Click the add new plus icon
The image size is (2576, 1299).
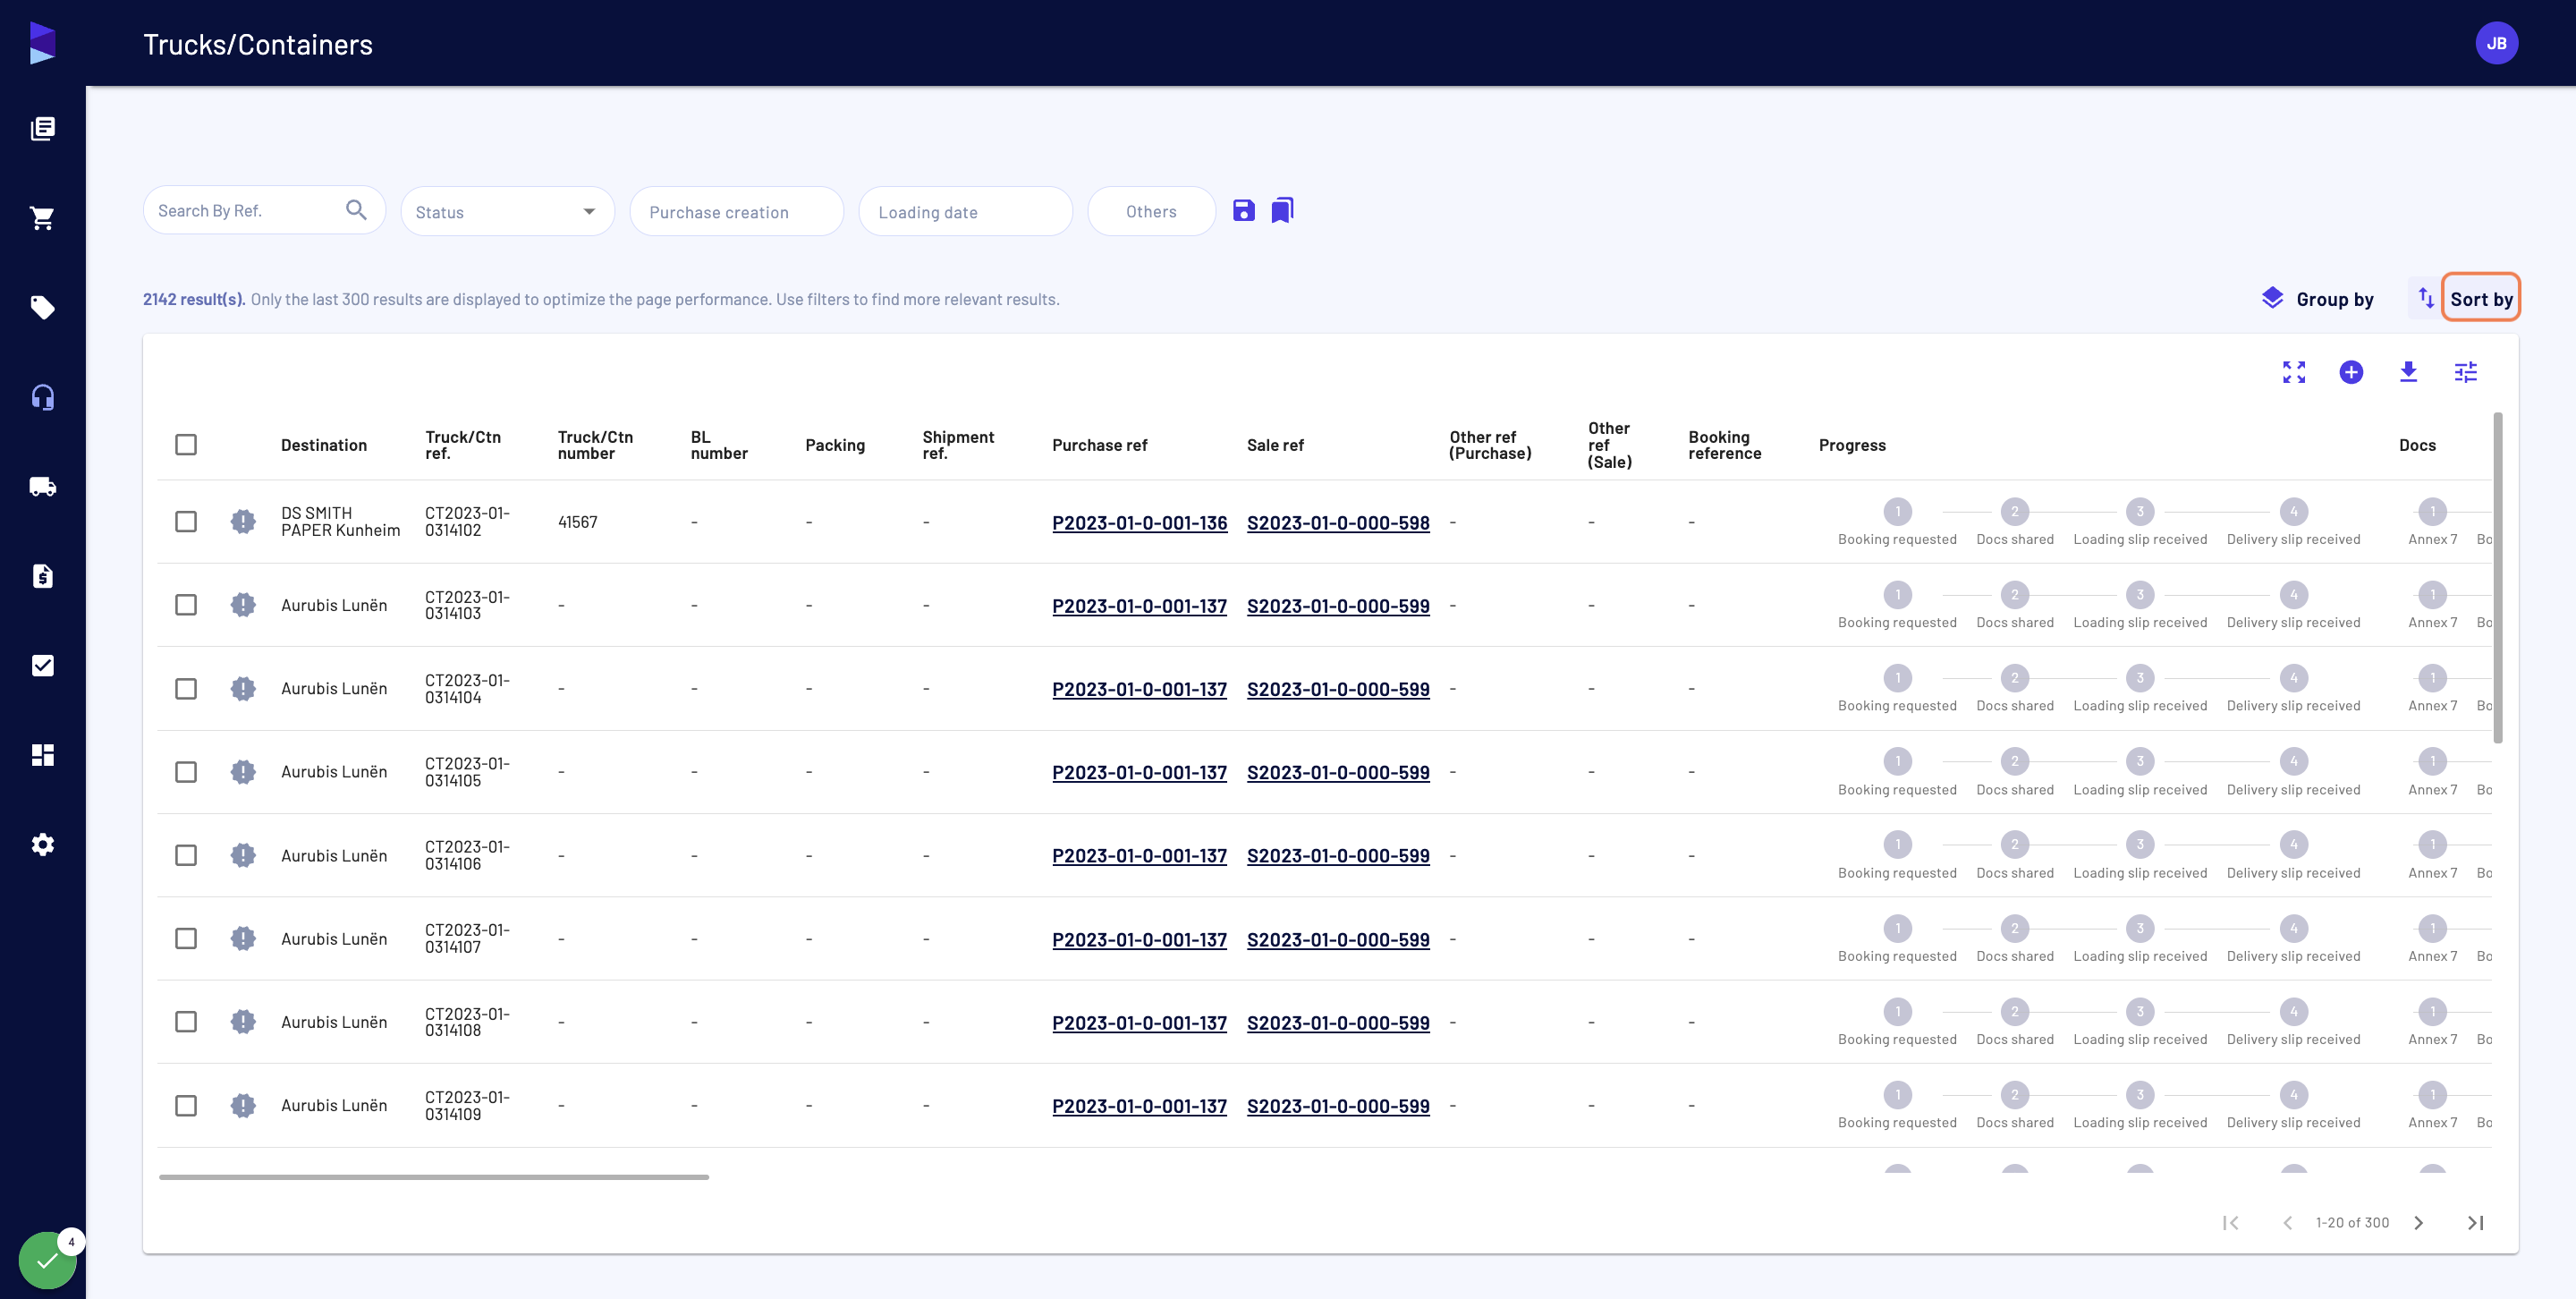pos(2351,372)
